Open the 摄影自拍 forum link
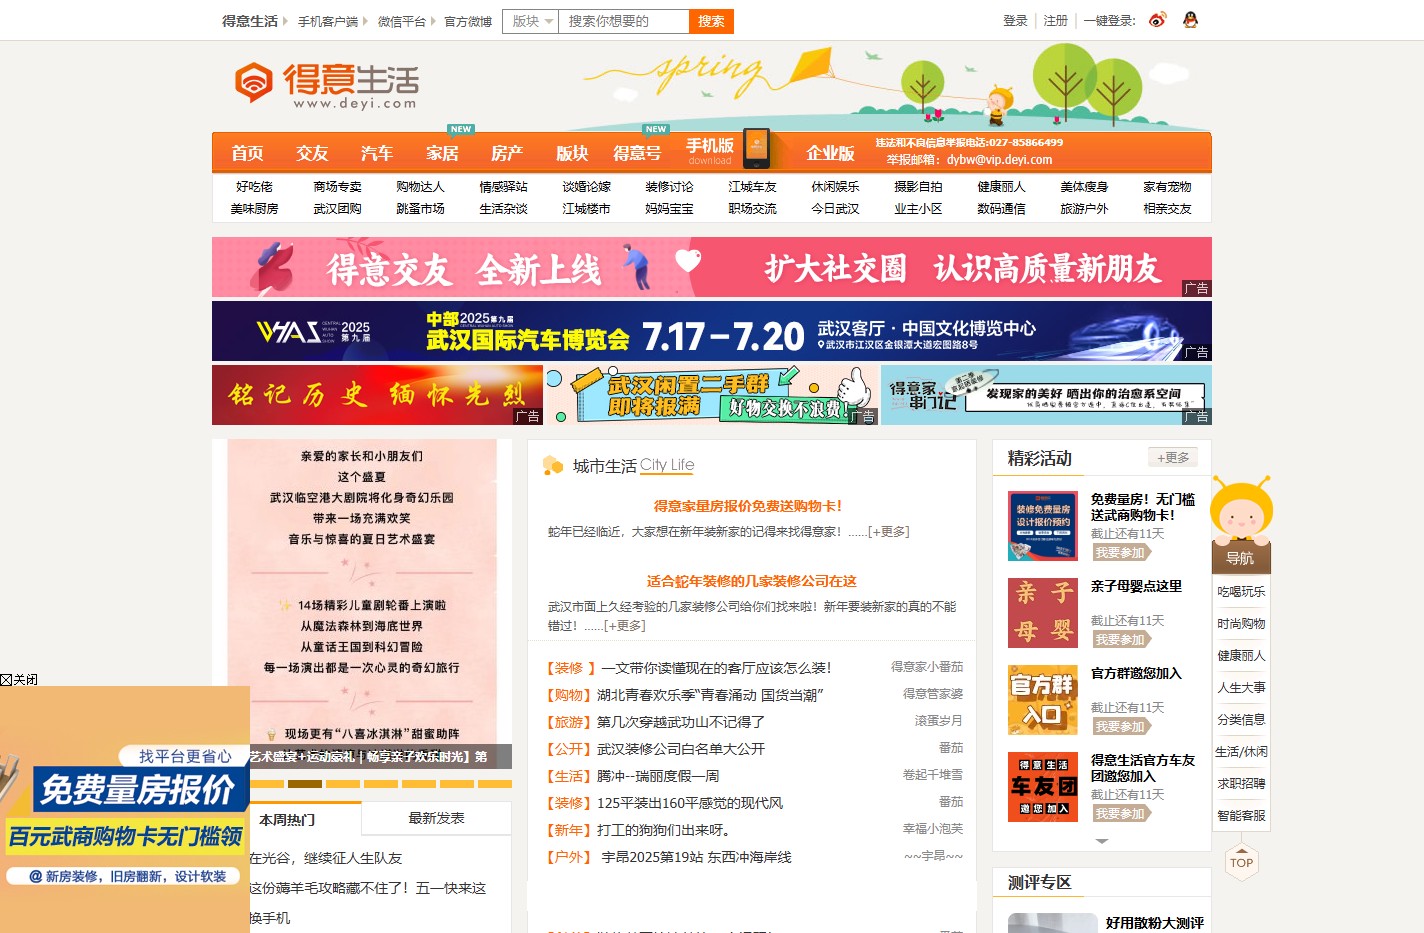 tap(918, 187)
